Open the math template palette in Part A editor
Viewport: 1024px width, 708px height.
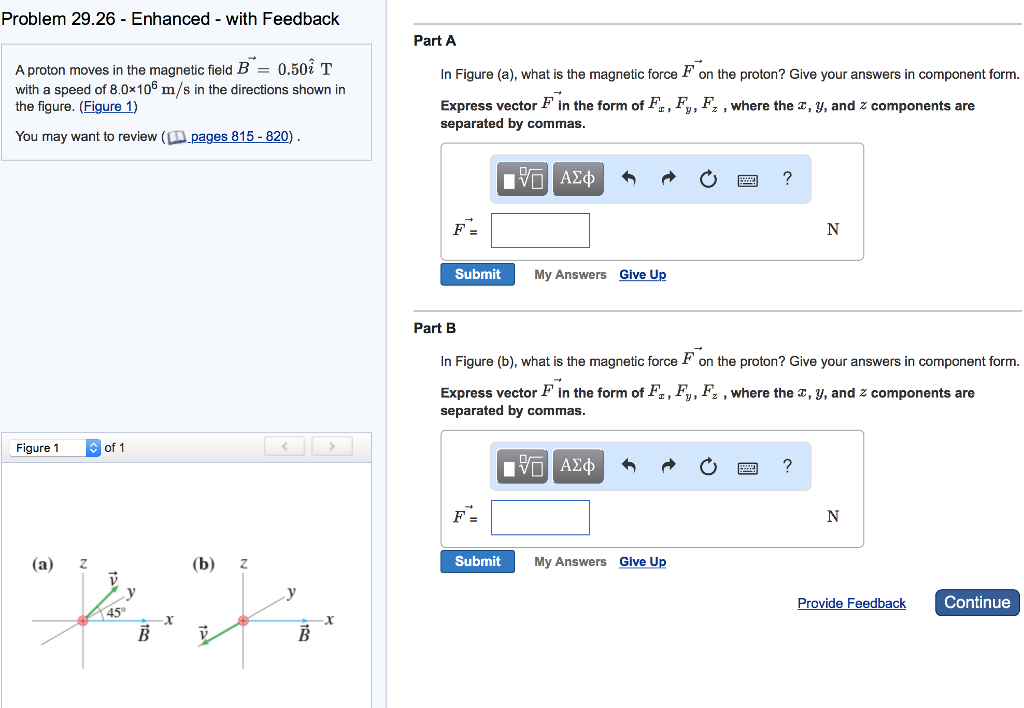pyautogui.click(x=521, y=178)
